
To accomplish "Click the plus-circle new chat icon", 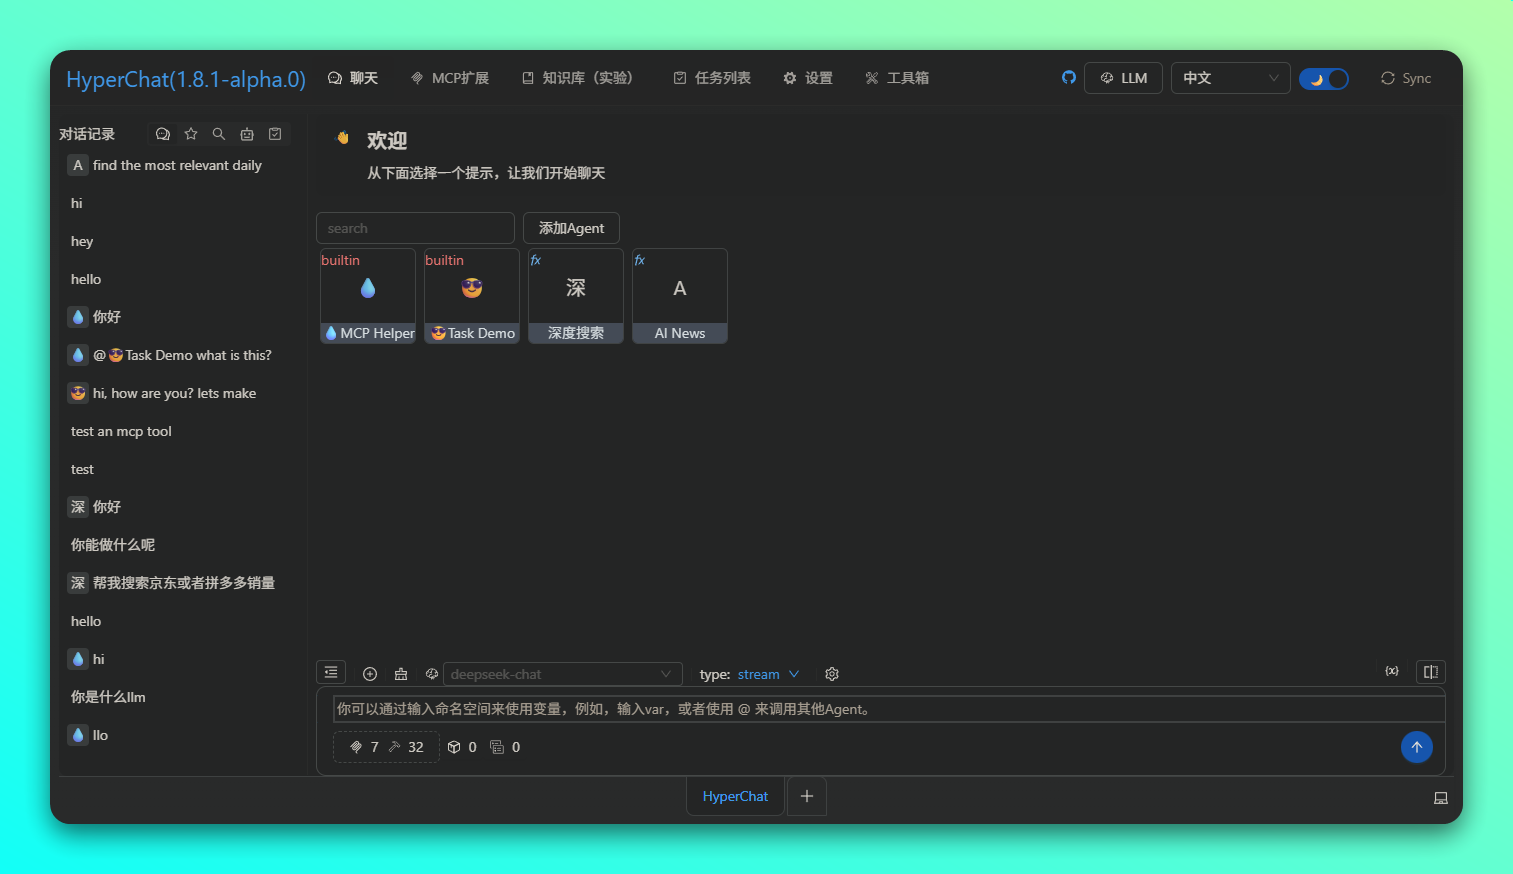I will pos(370,674).
